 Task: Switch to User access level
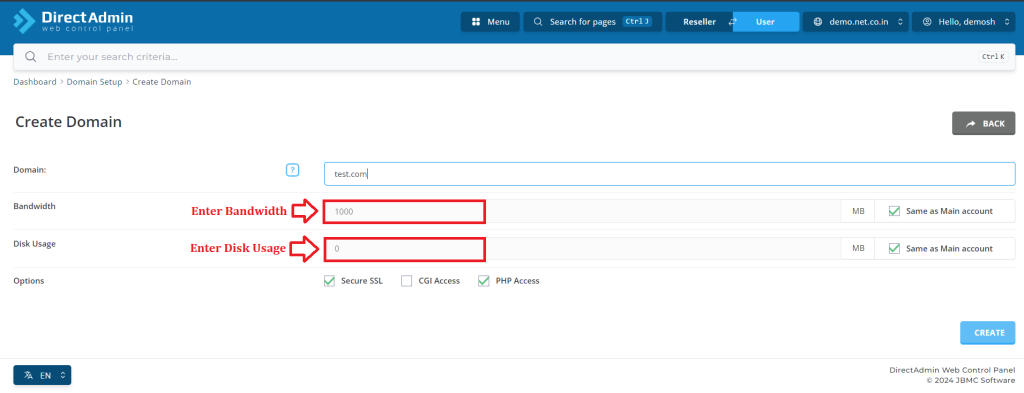(765, 22)
